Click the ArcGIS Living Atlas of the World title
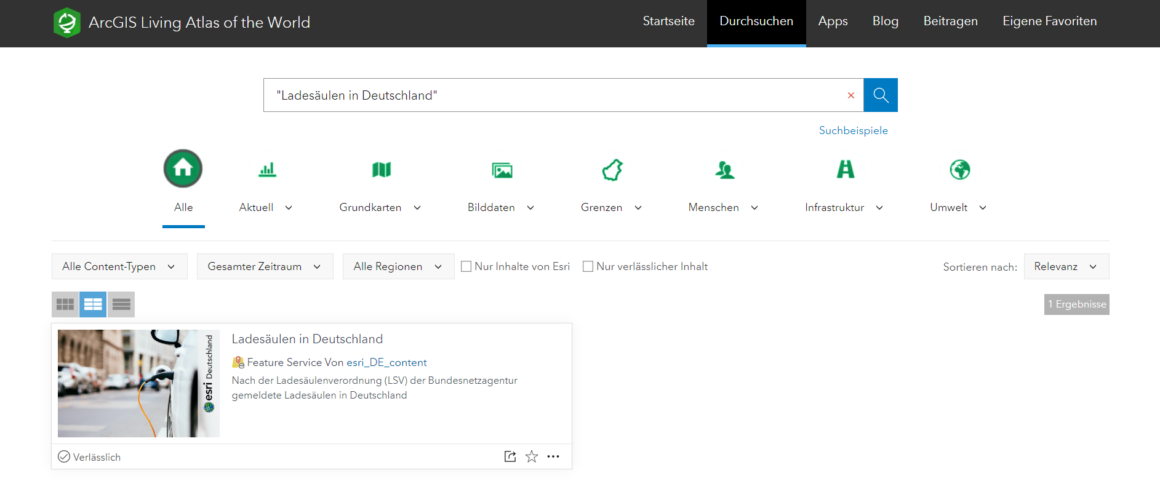 pos(199,22)
